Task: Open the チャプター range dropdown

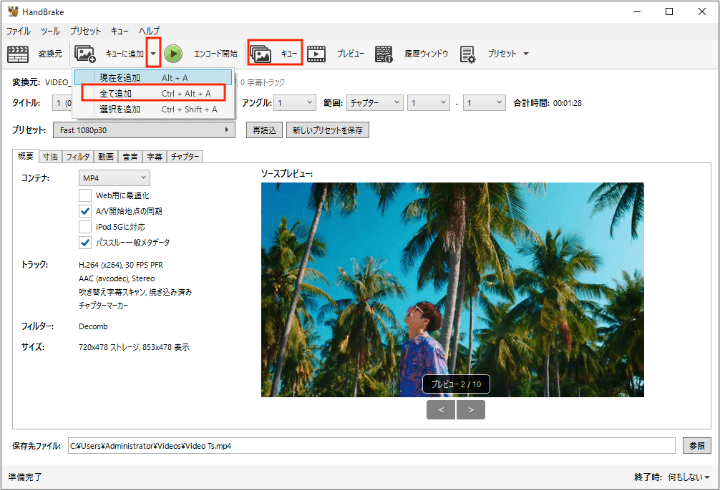Action: (x=374, y=102)
